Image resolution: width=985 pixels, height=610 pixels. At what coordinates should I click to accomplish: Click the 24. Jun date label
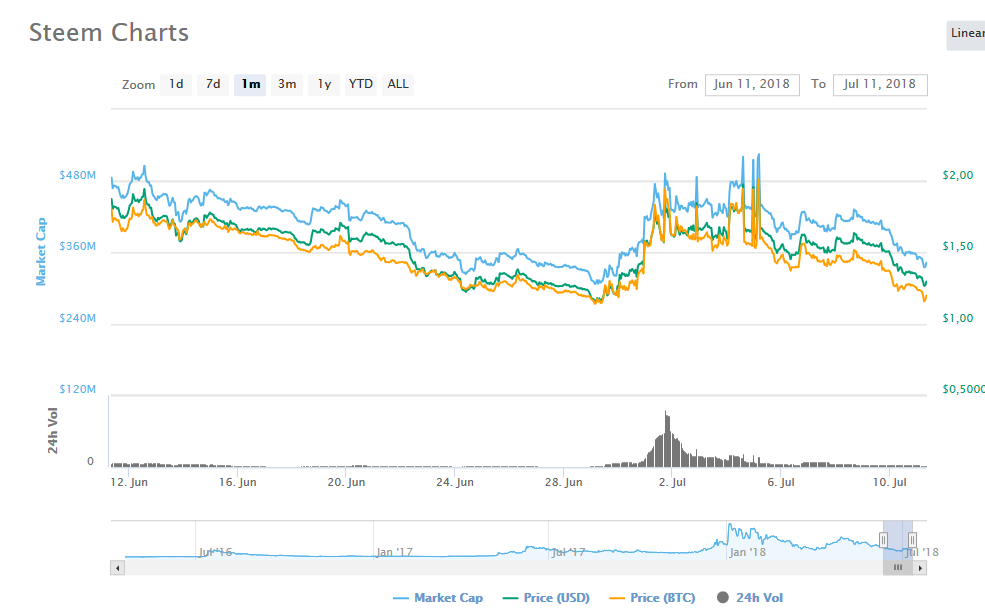pyautogui.click(x=455, y=482)
